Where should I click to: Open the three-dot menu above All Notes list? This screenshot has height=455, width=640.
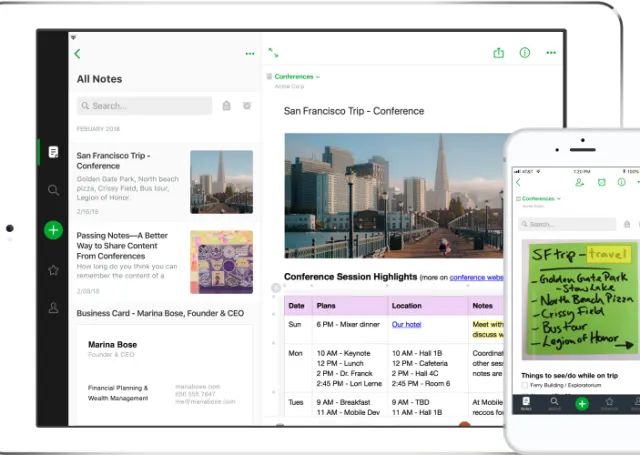(x=250, y=54)
